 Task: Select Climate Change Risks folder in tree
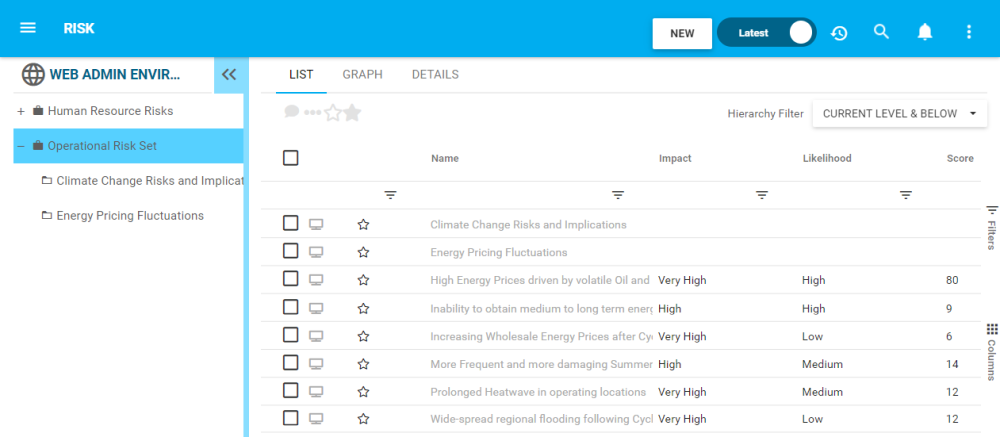tap(142, 181)
